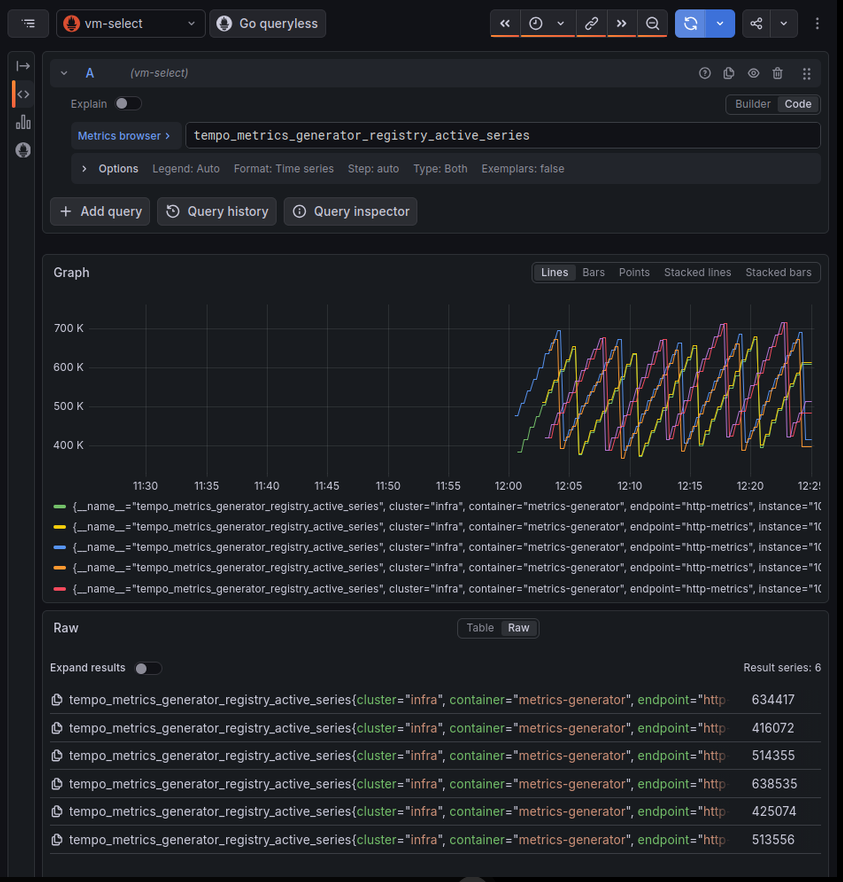Duplicate query A using the copy icon
Viewport: 843px width, 882px height.
coord(729,73)
